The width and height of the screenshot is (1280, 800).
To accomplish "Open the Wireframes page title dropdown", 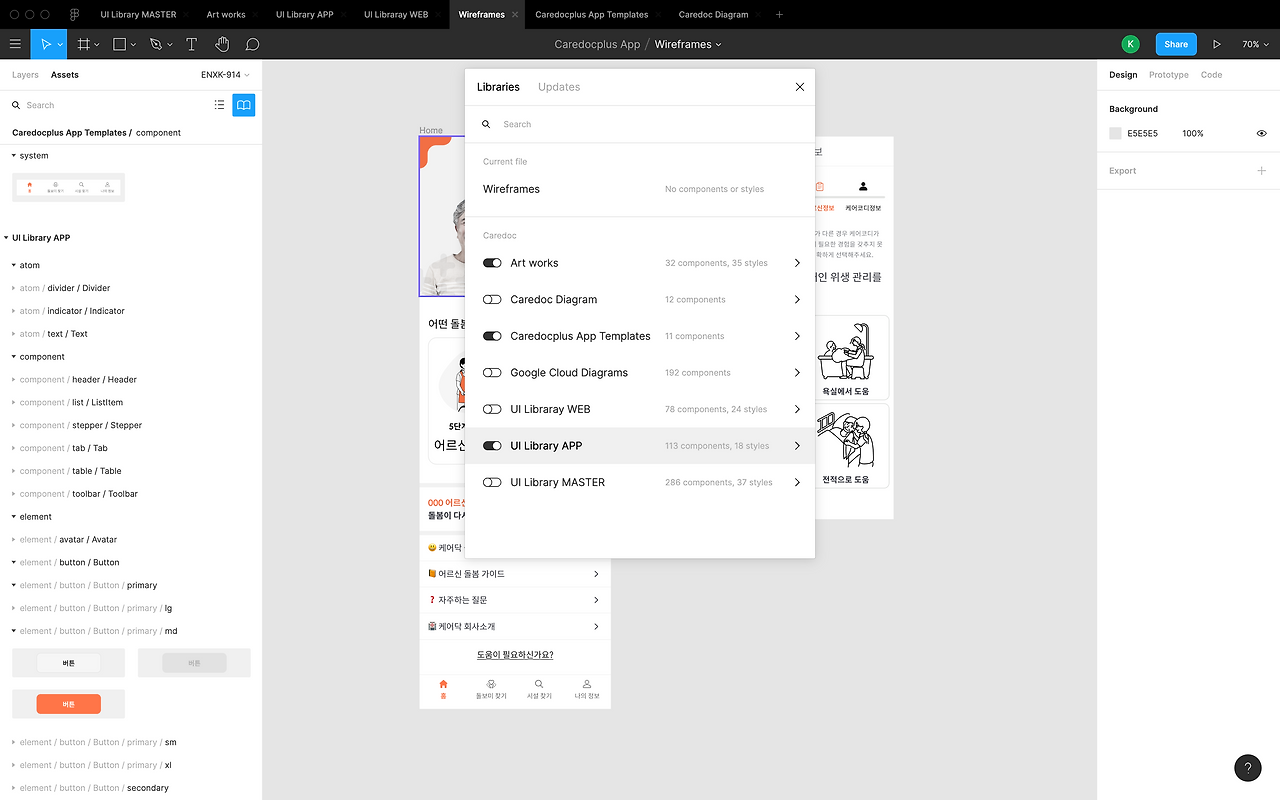I will point(688,44).
